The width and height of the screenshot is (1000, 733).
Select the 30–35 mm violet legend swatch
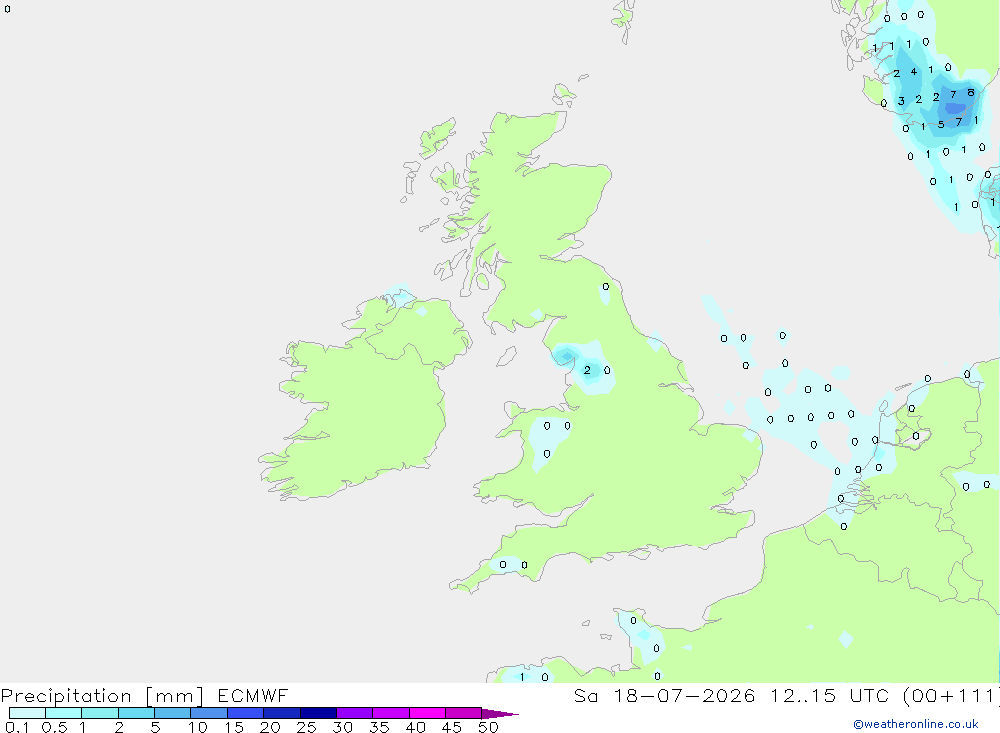pyautogui.click(x=355, y=713)
